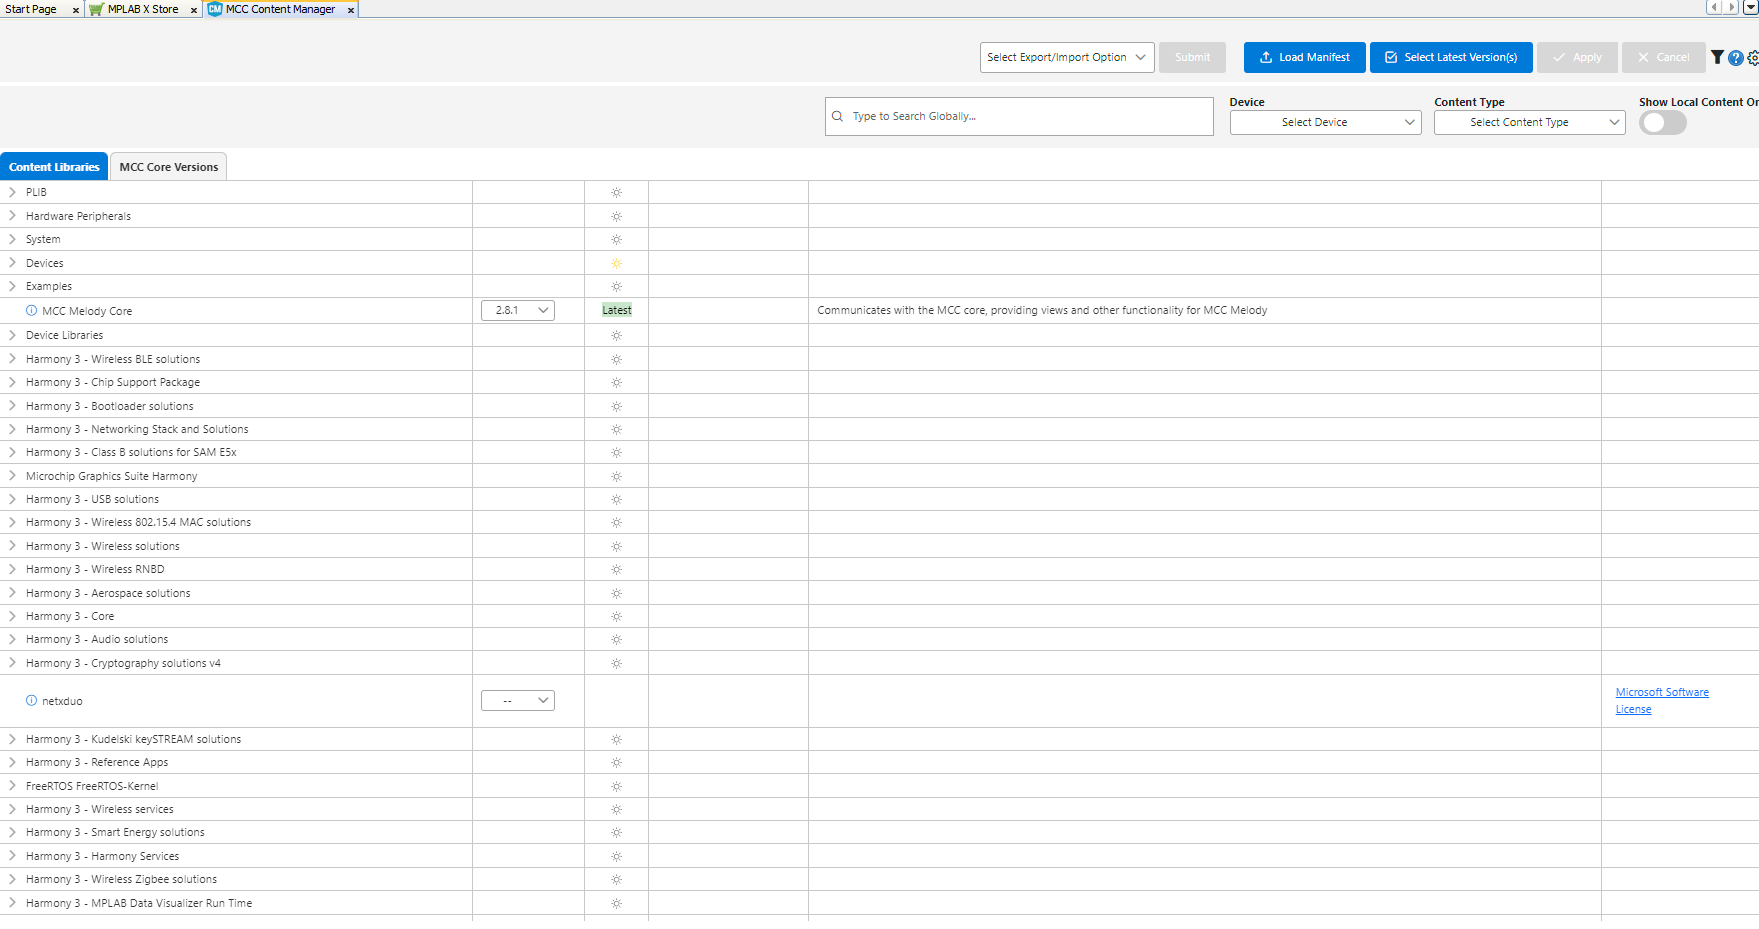The image size is (1759, 929).
Task: Click sun icon for Harmony 3 - Reference Apps
Action: point(617,762)
